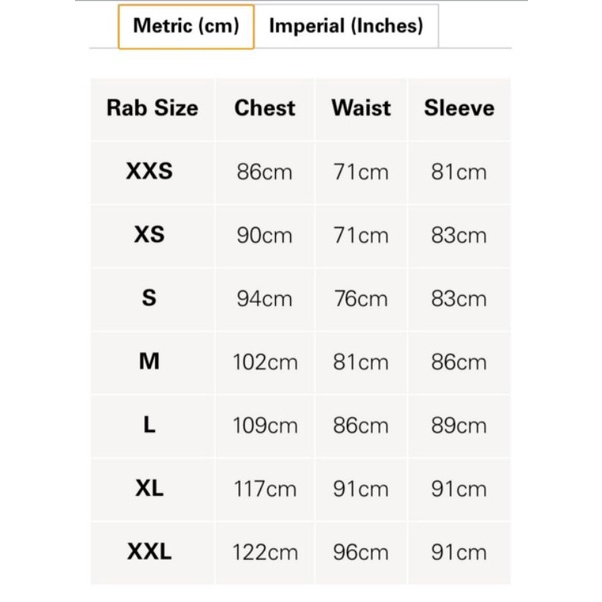The width and height of the screenshot is (602, 602).
Task: Select the XXL size row label
Action: pyautogui.click(x=149, y=552)
